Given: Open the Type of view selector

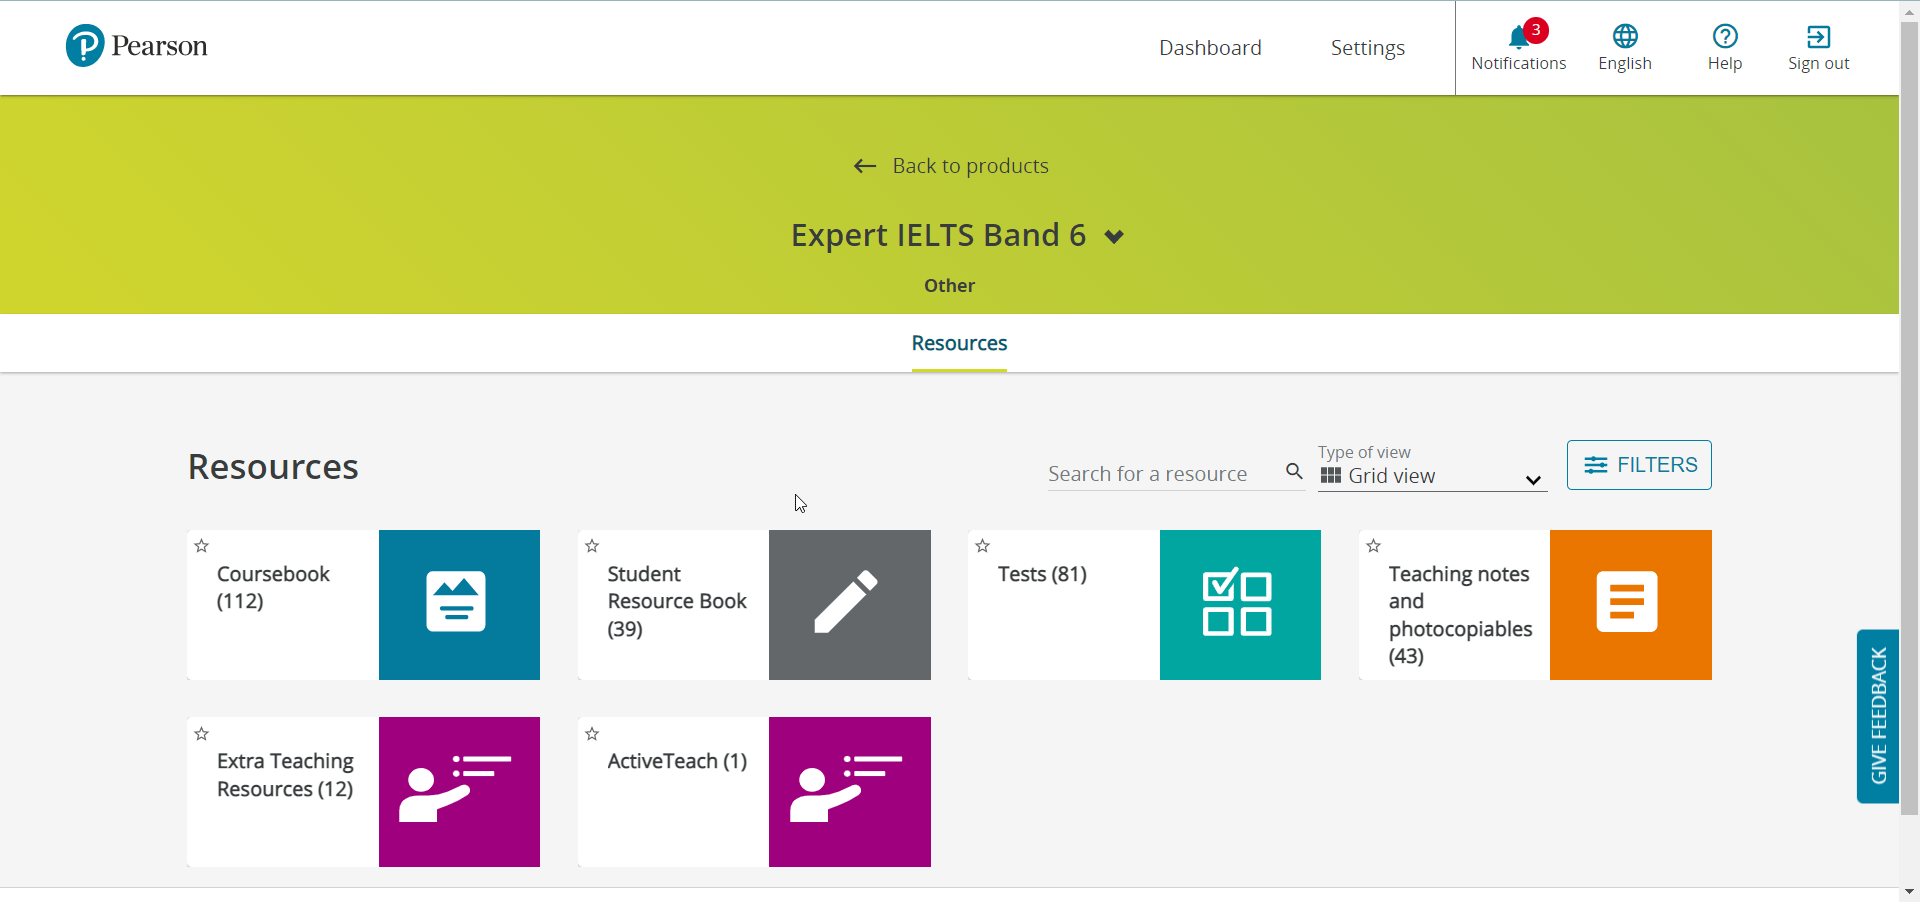Looking at the screenshot, I should pos(1430,476).
